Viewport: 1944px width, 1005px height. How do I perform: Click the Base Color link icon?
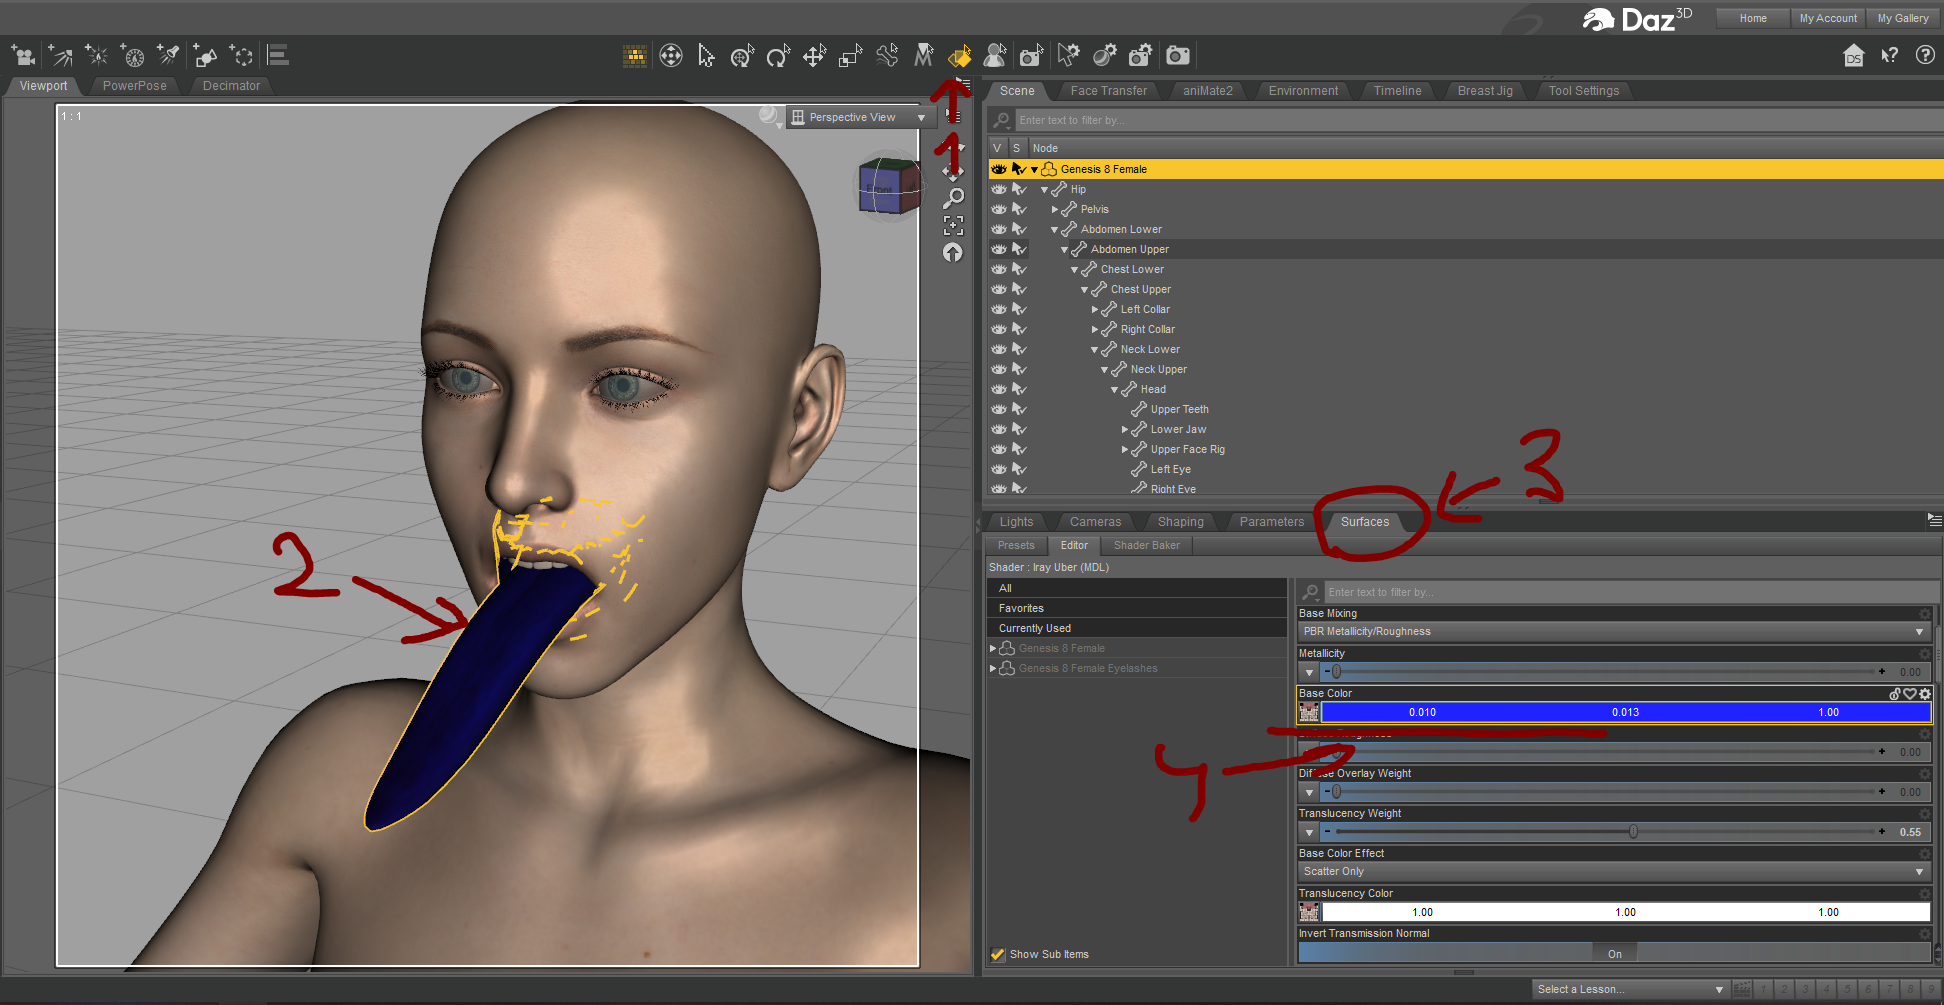coord(1895,694)
